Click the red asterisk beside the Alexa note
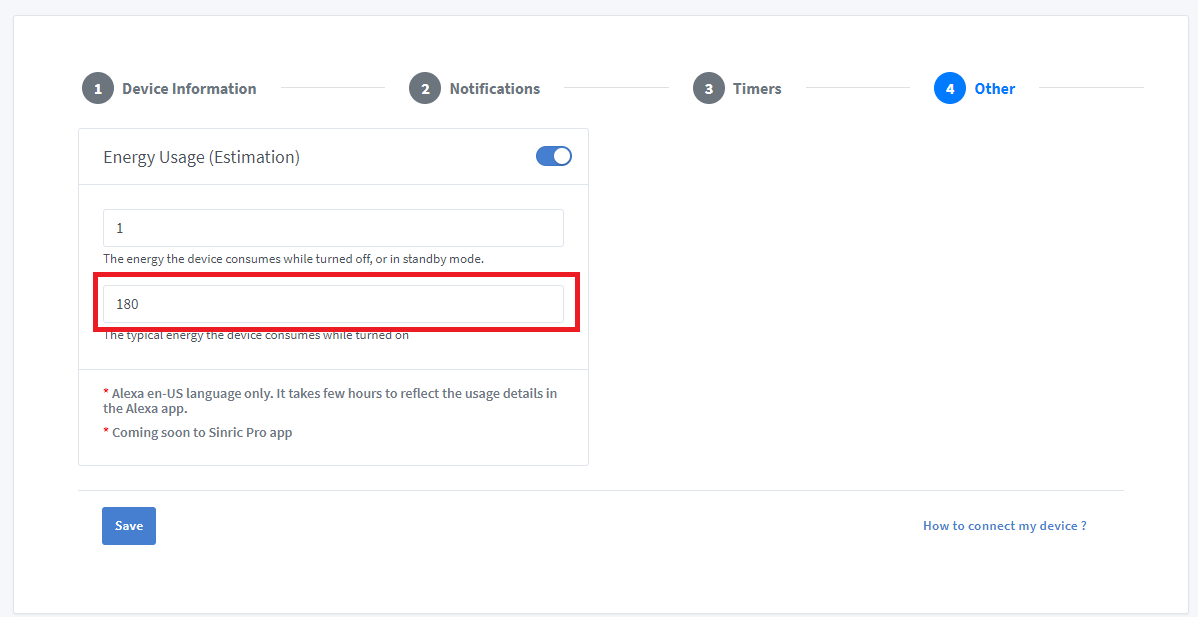 point(106,394)
